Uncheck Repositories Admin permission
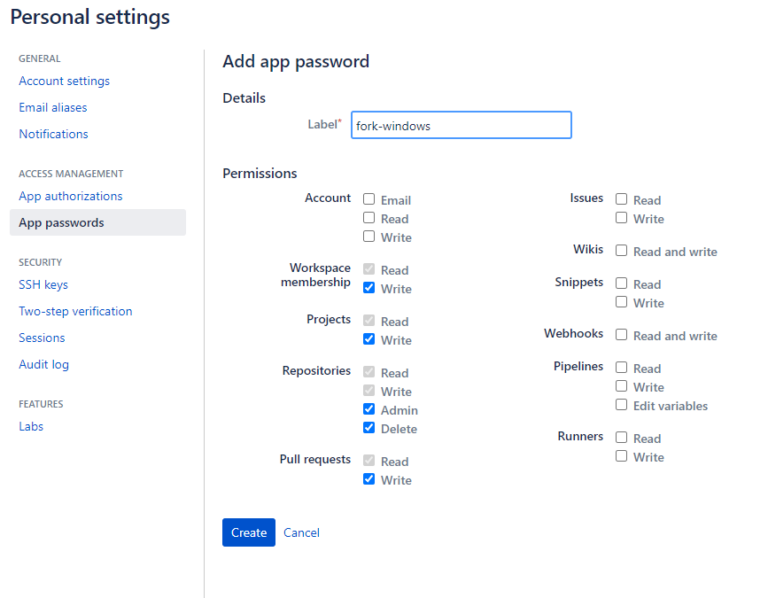The width and height of the screenshot is (768, 598). coord(369,409)
